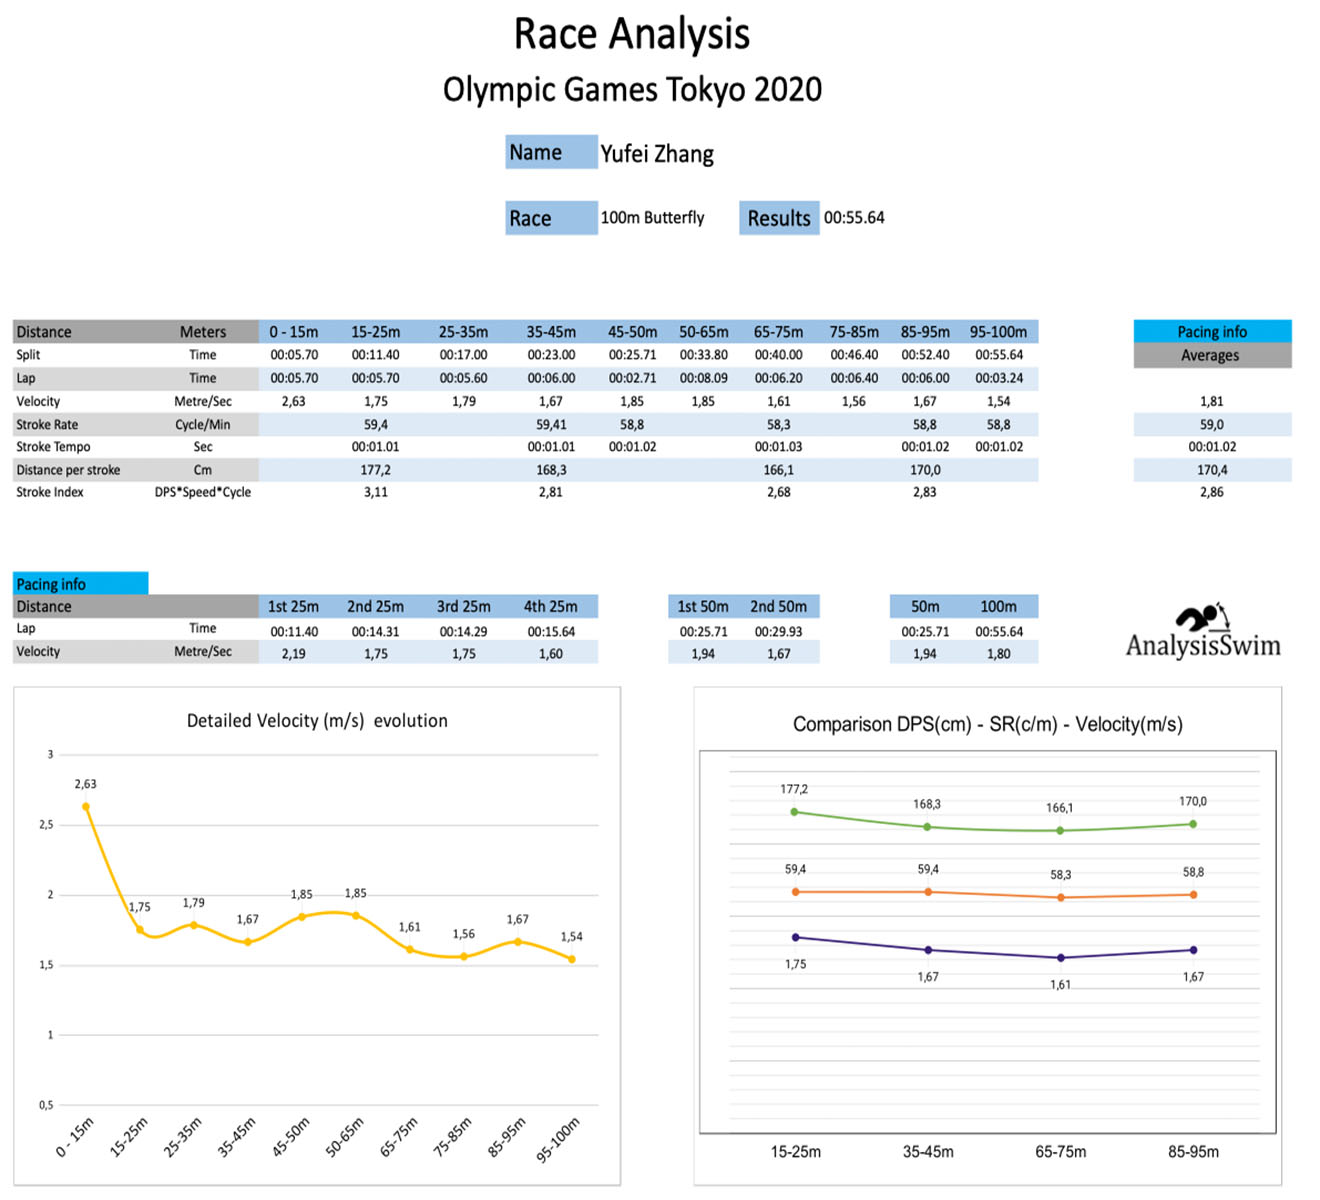The width and height of the screenshot is (1320, 1200).
Task: Select the blue Race label box
Action: (x=550, y=218)
